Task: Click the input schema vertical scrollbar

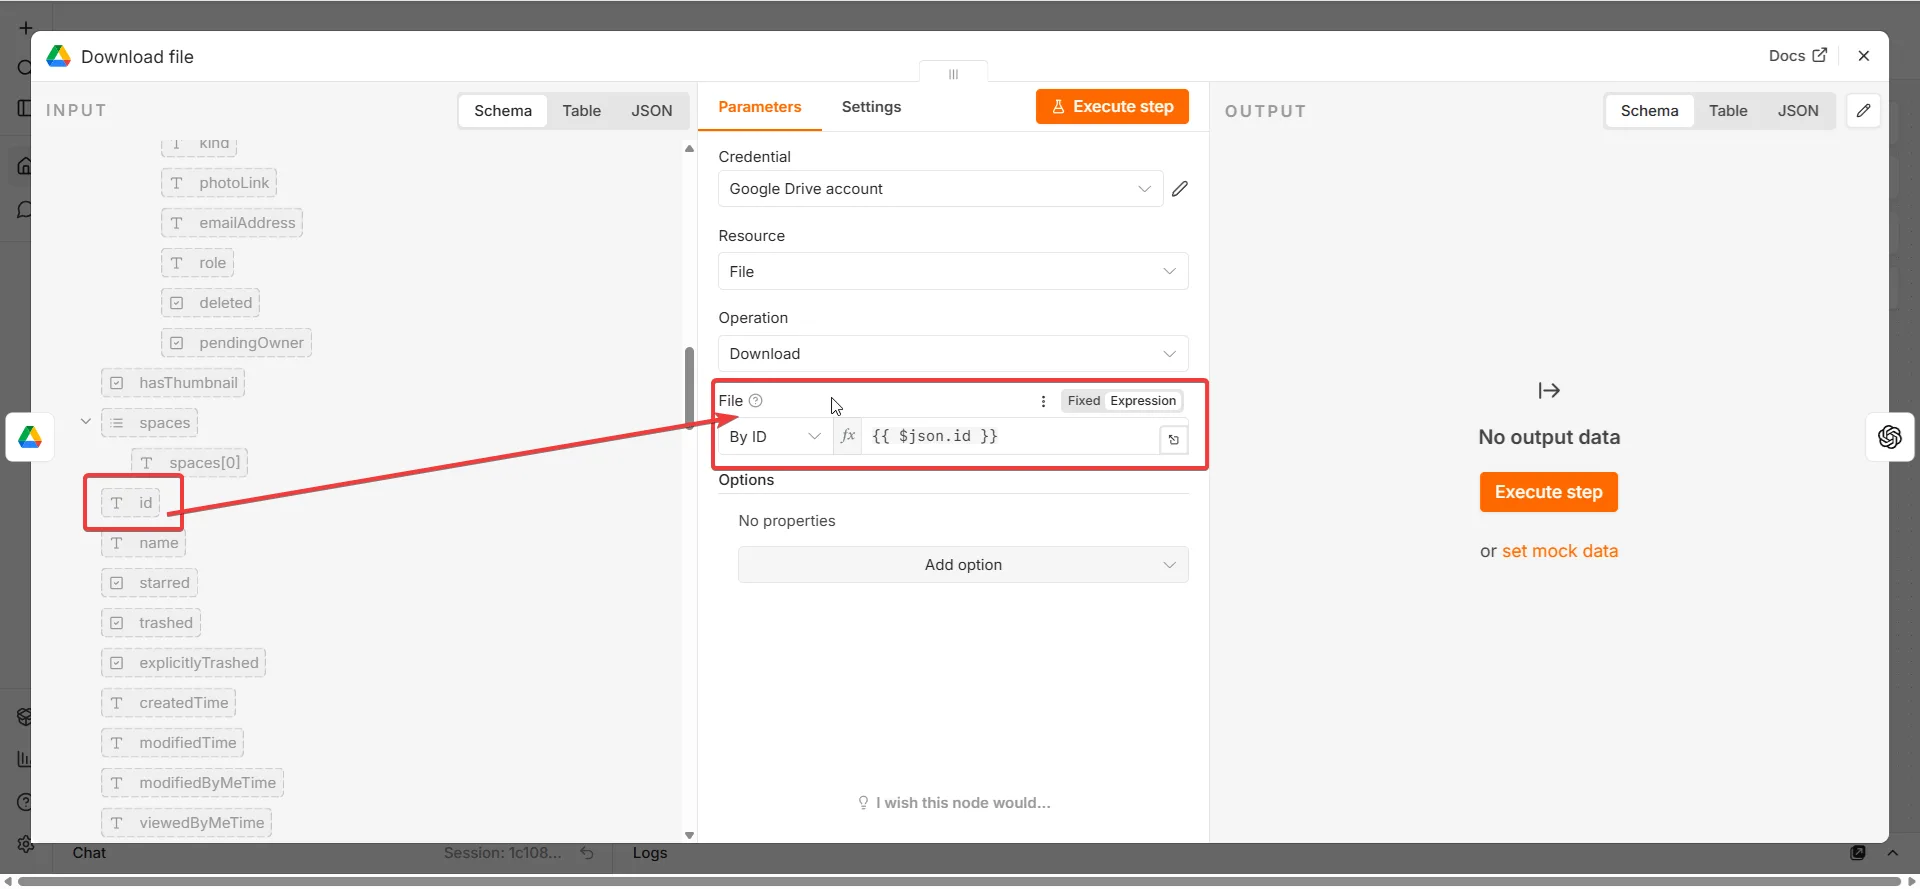Action: [689, 388]
